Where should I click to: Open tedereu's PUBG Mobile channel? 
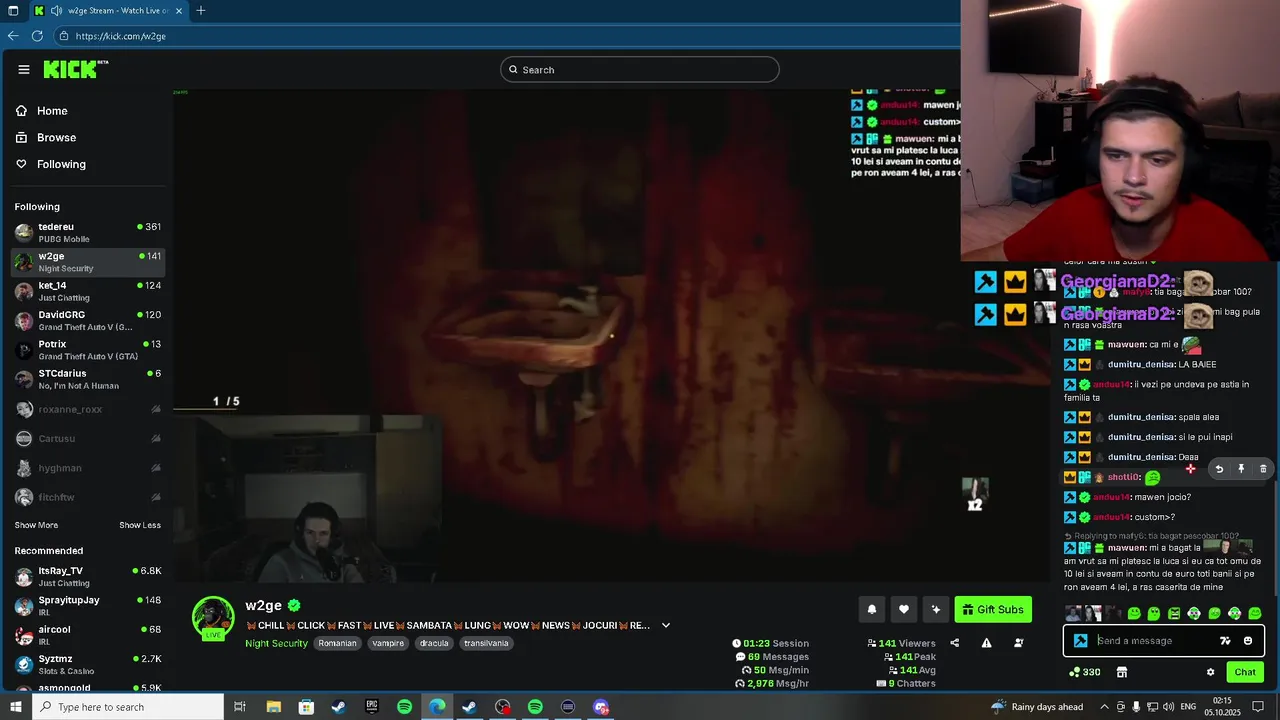(x=88, y=233)
